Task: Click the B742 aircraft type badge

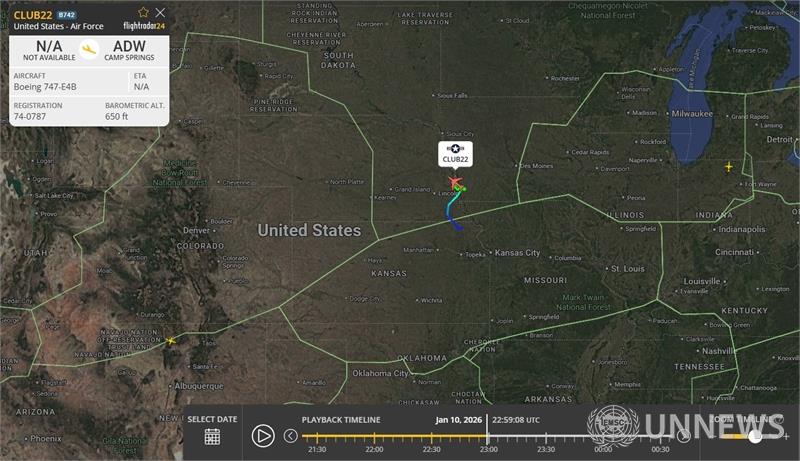Action: [x=66, y=15]
